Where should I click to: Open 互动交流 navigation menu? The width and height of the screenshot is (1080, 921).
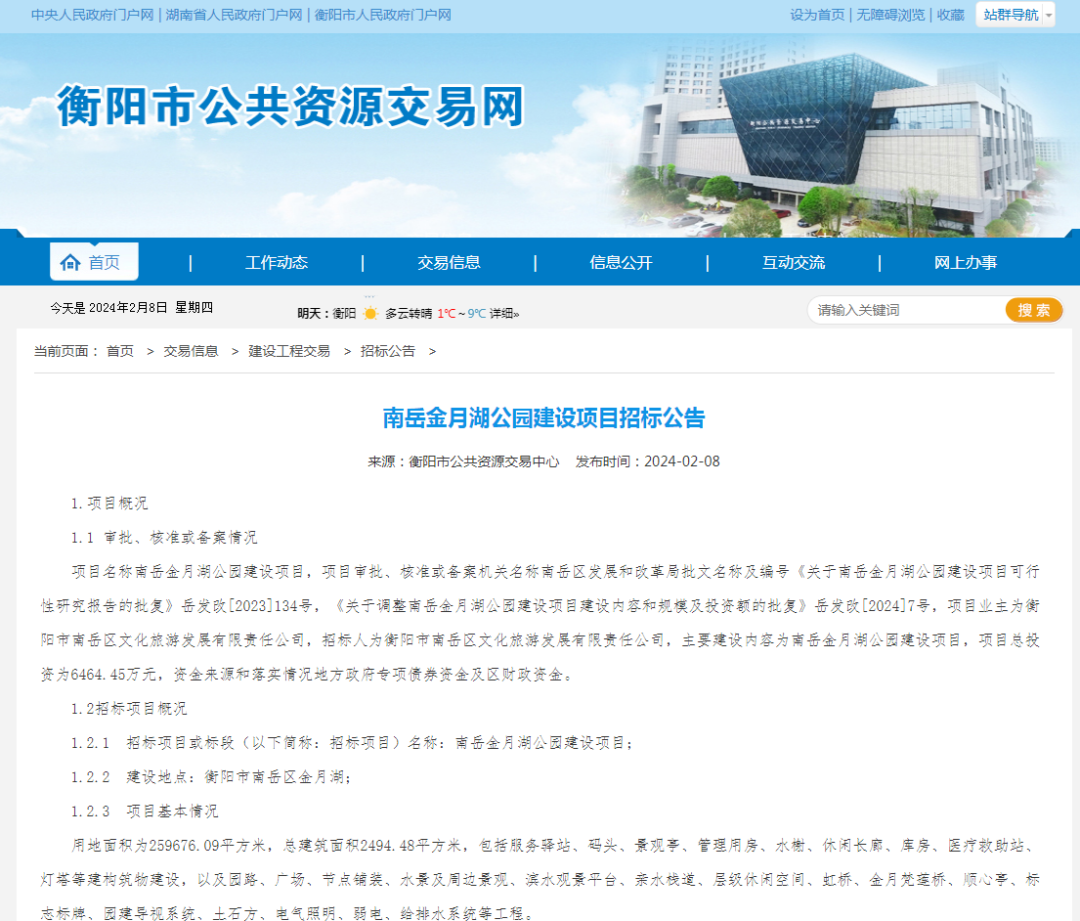793,262
